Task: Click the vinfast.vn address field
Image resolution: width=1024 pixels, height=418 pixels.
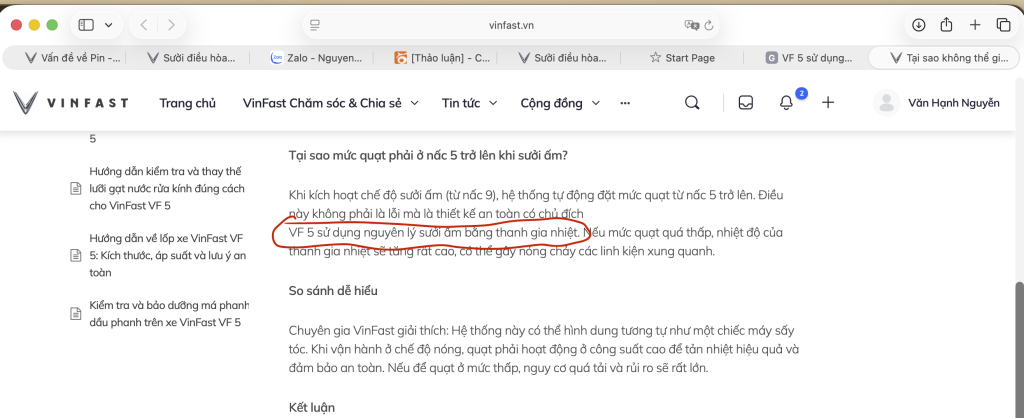Action: pos(511,25)
